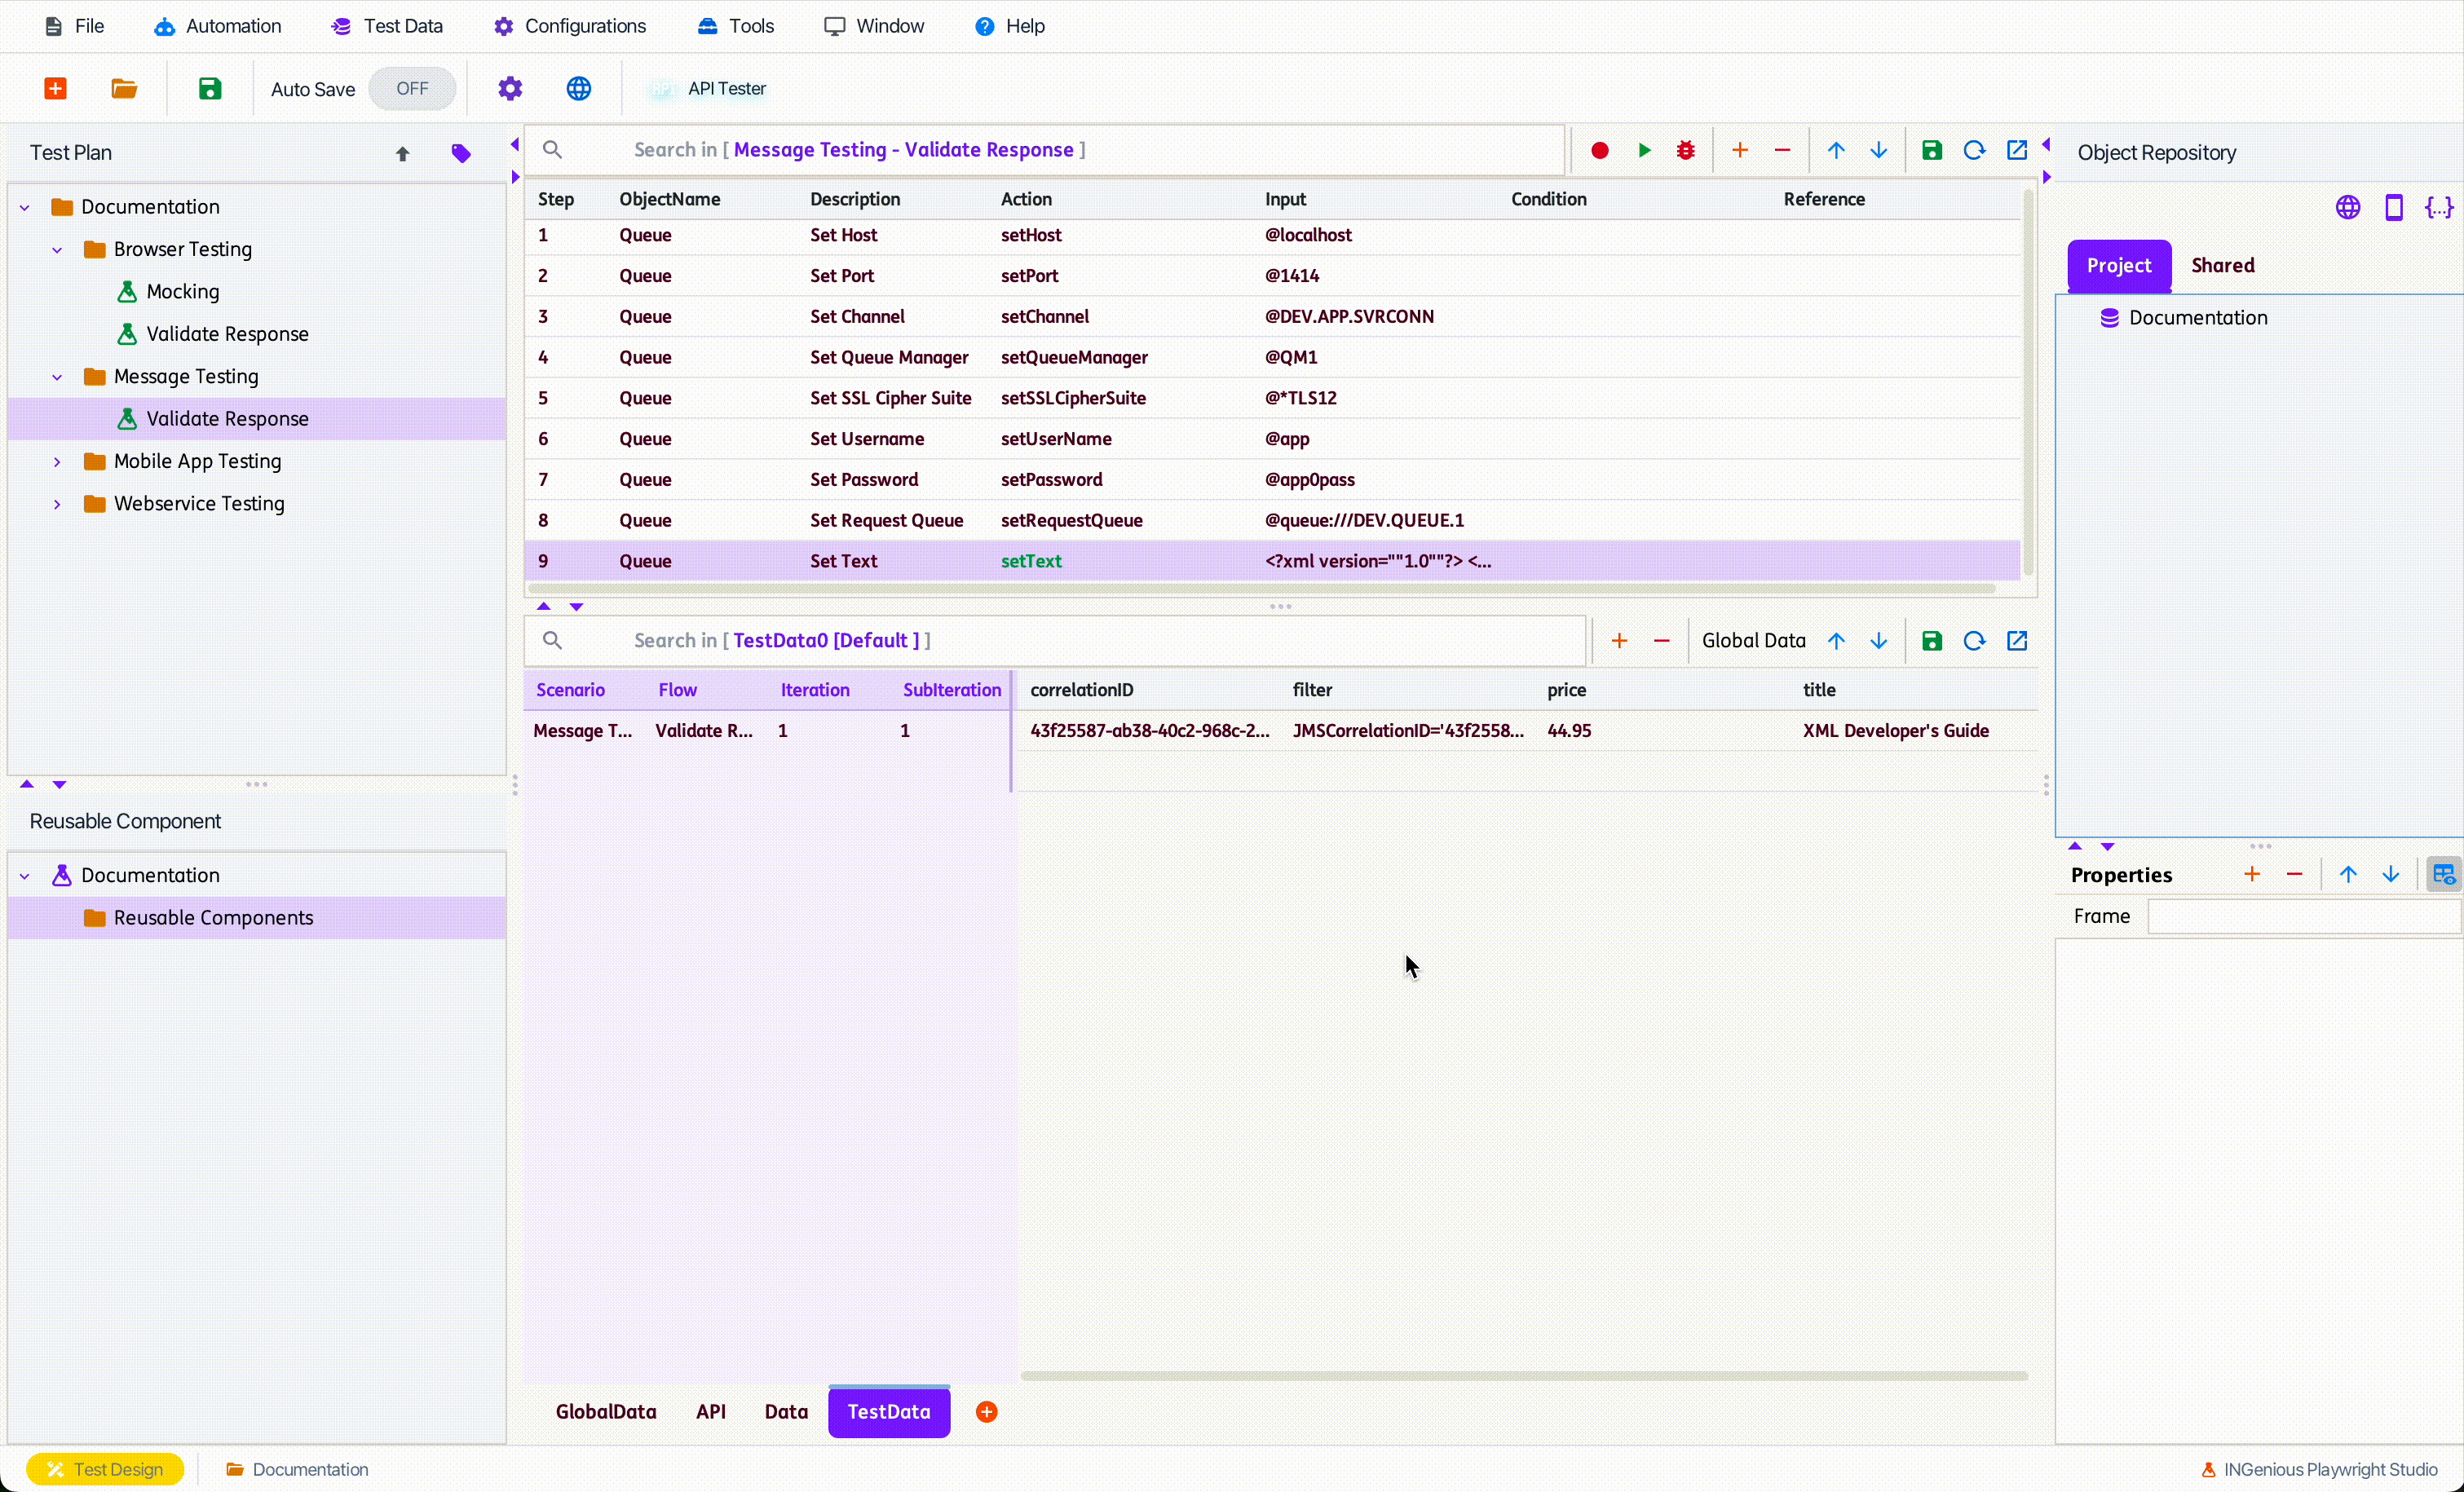This screenshot has width=2464, height=1492.
Task: Save test steps with green save icon
Action: 1932,150
